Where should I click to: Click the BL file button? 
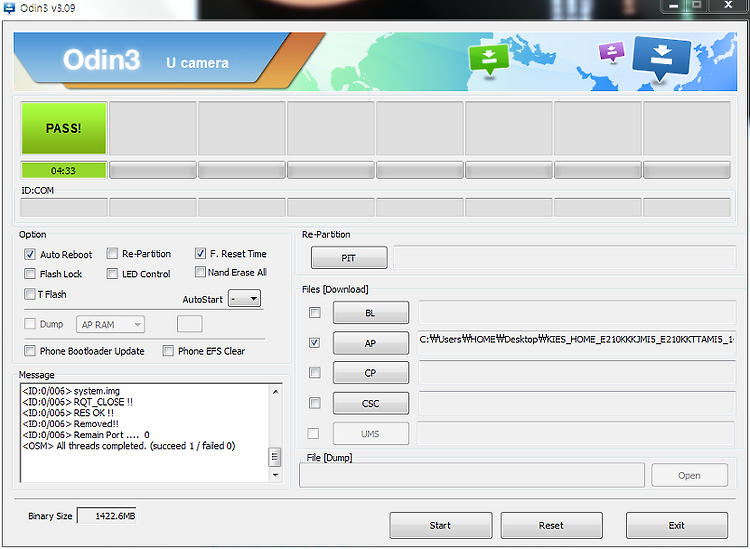[x=371, y=313]
